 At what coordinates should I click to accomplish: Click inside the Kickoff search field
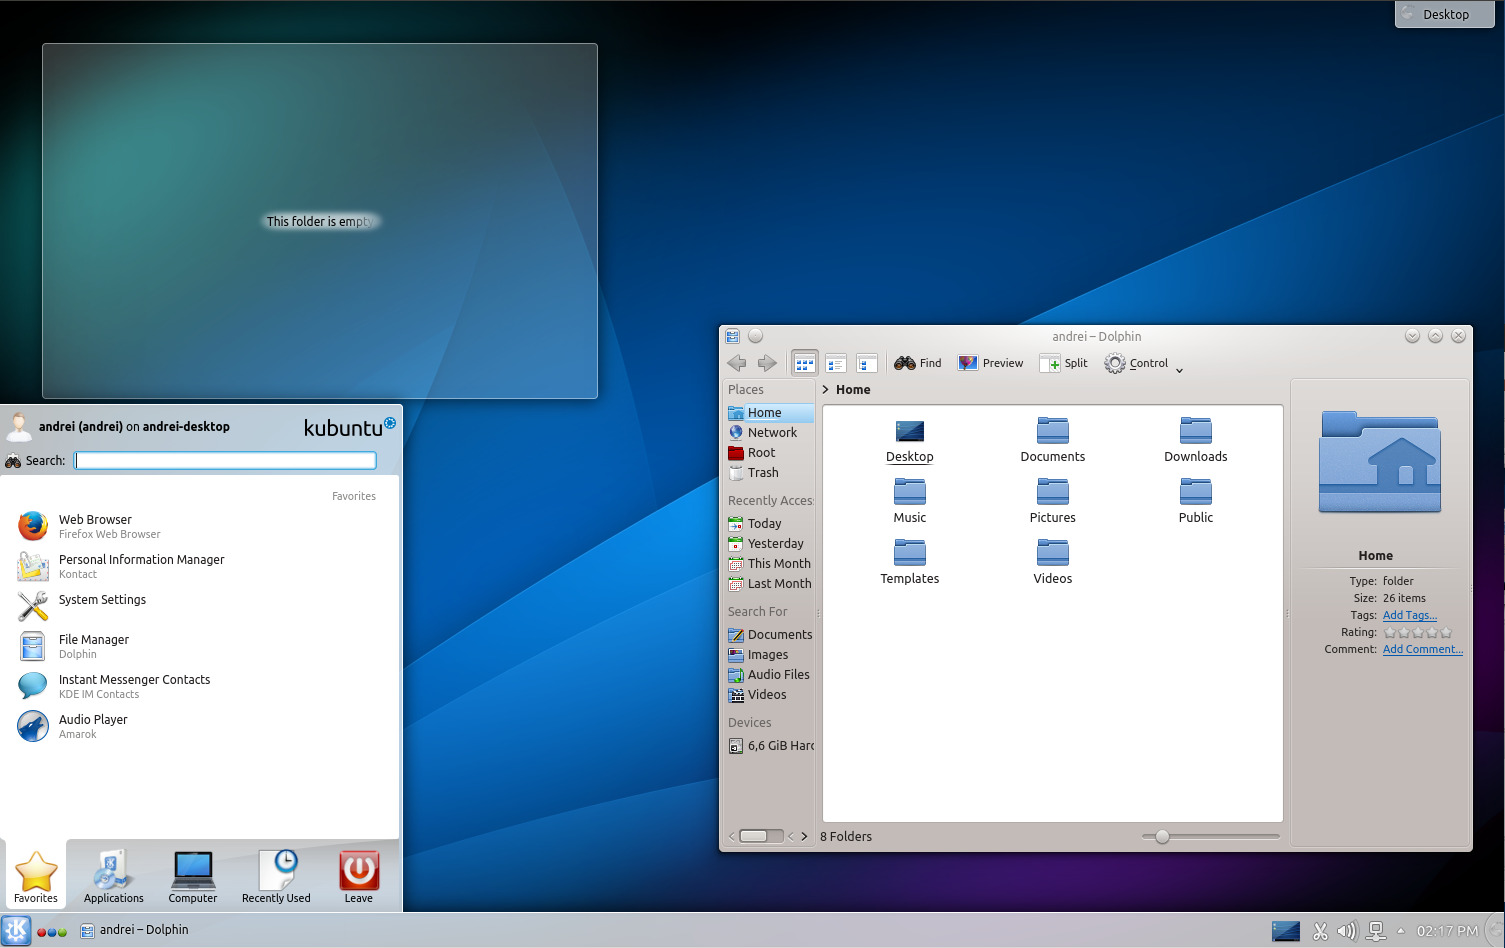point(225,460)
